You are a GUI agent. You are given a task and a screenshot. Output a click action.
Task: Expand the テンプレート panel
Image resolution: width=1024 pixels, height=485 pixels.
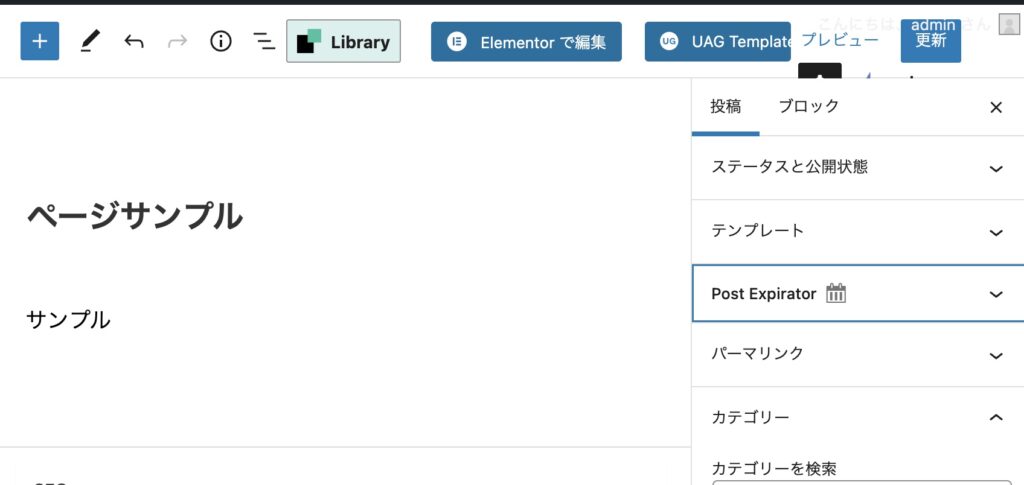click(x=995, y=232)
